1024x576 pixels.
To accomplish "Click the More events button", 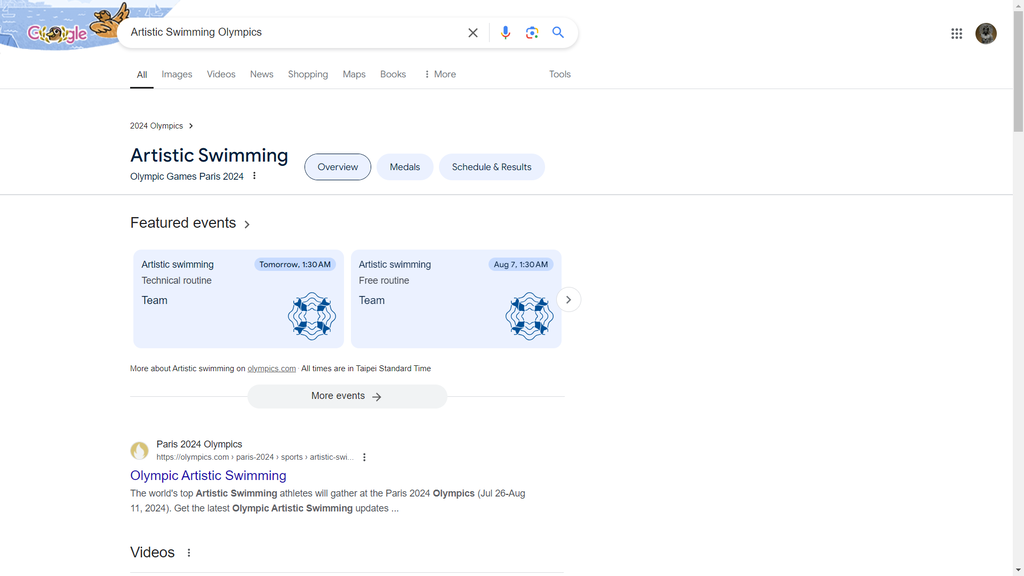I will tap(347, 396).
